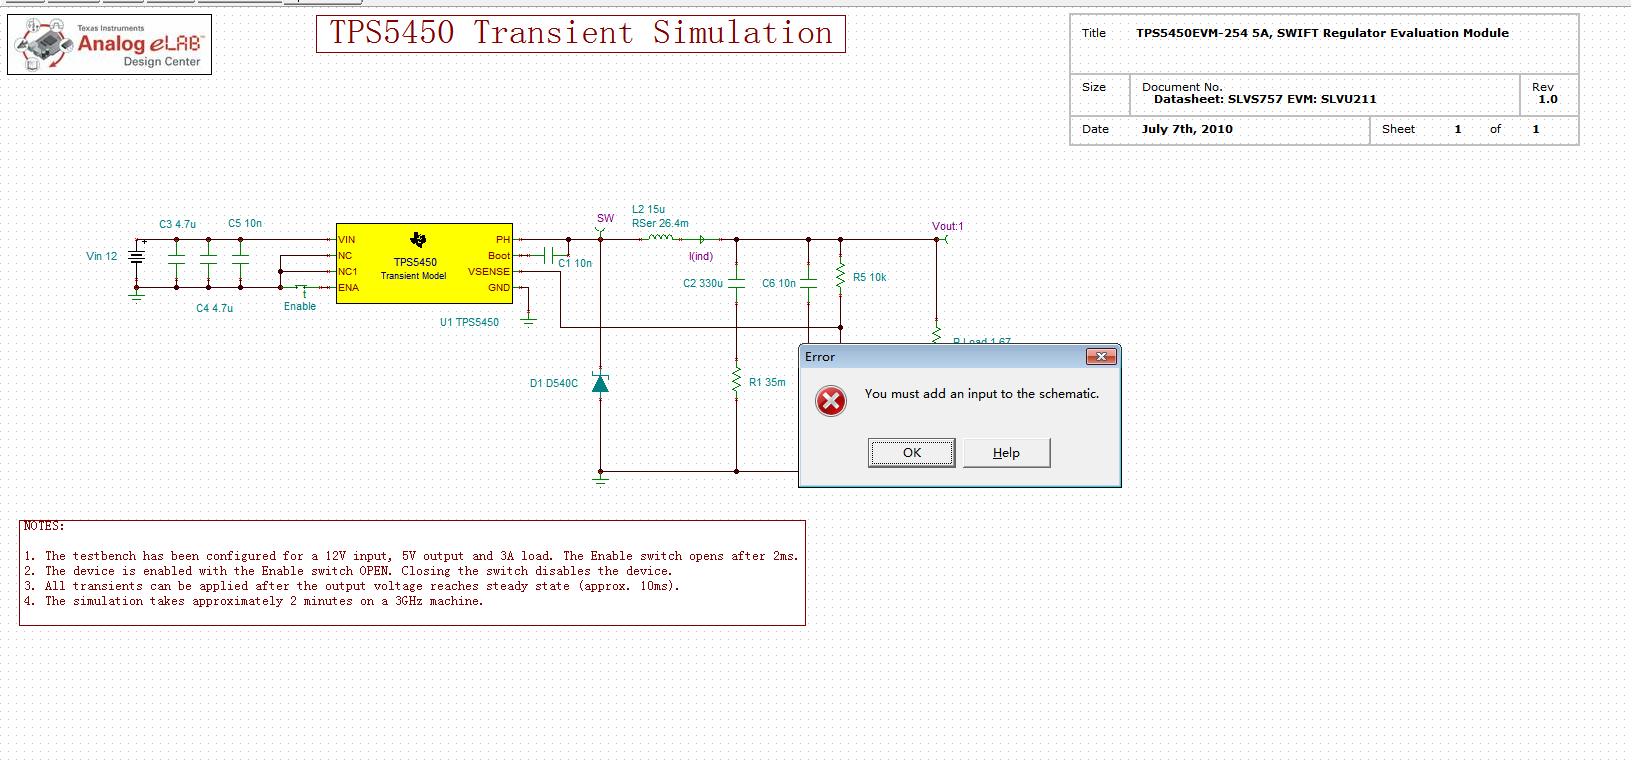Click the ENA pin label on the chip
Image resolution: width=1631 pixels, height=763 pixels.
click(x=348, y=287)
